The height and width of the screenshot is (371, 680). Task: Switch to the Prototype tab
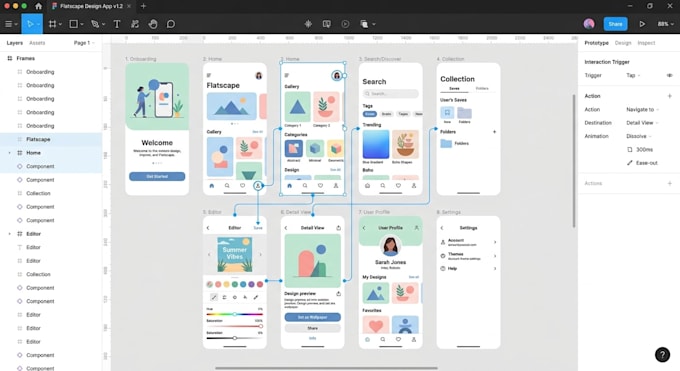[x=596, y=43]
